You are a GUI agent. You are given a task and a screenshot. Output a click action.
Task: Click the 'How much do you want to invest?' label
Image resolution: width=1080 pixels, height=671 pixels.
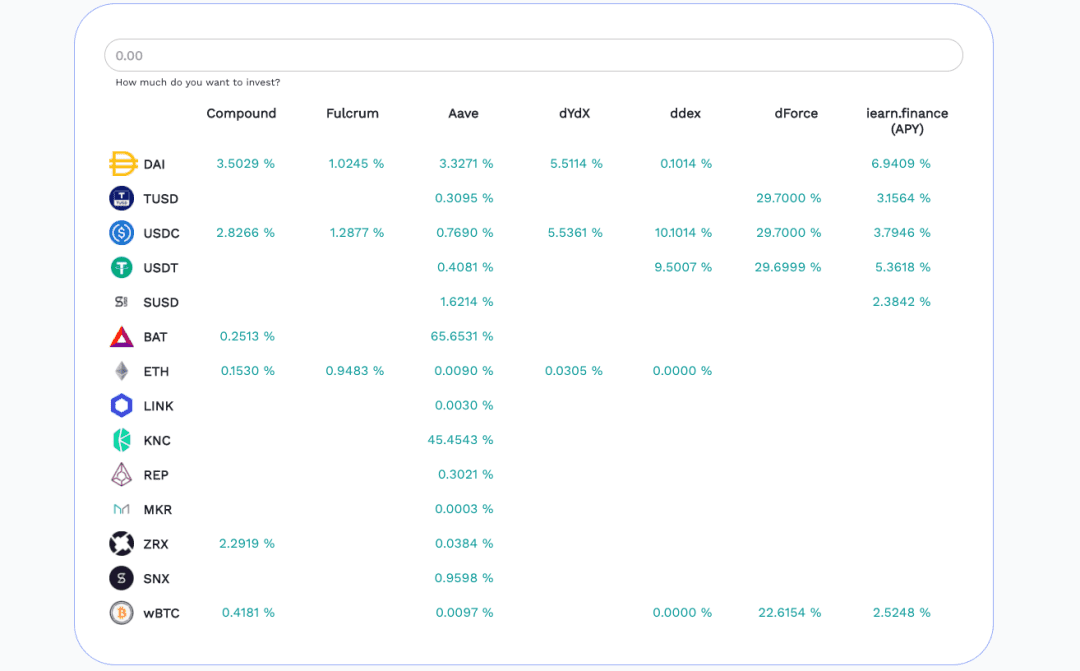(198, 82)
